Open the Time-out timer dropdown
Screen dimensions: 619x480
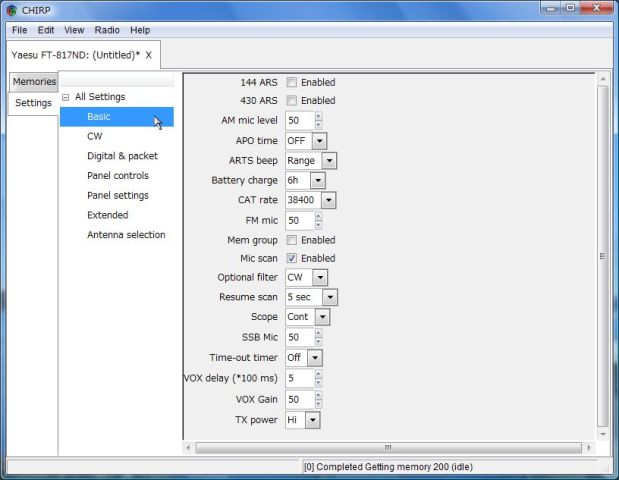tap(315, 358)
